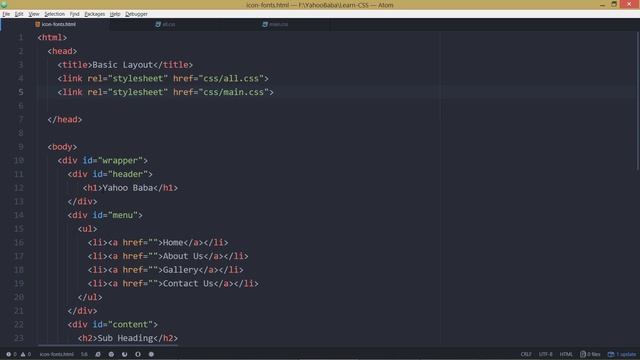The width and height of the screenshot is (640, 360).
Task: Click the Atom logo in title bar
Action: coord(4,4)
